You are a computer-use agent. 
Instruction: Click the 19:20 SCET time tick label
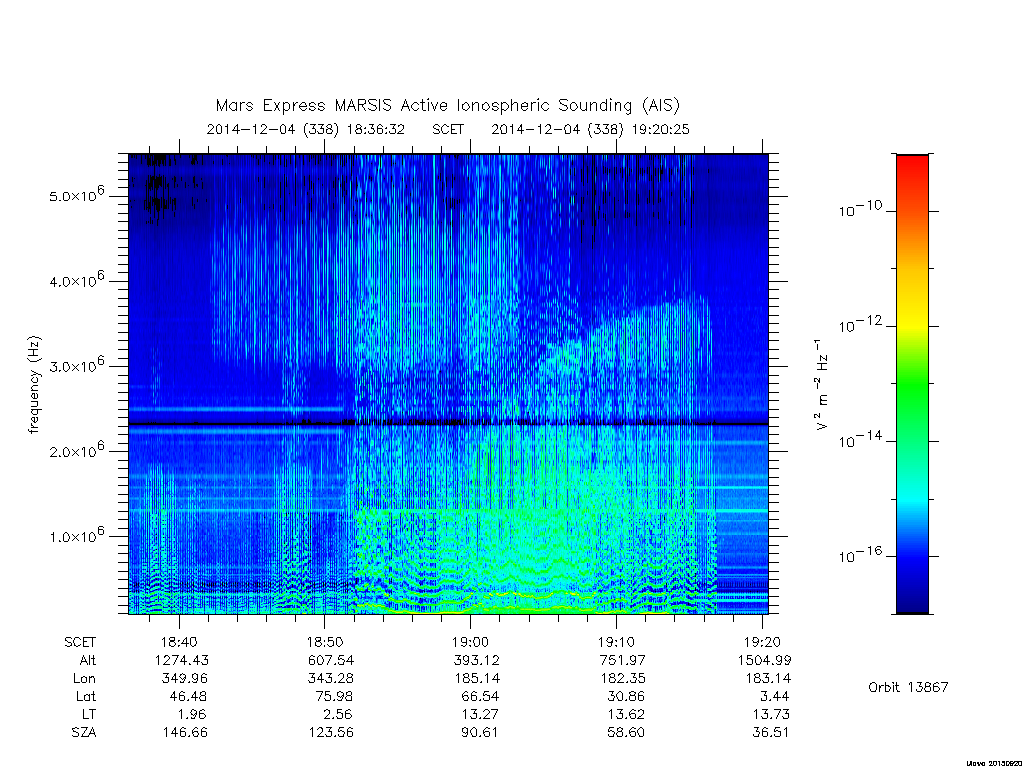click(x=762, y=642)
